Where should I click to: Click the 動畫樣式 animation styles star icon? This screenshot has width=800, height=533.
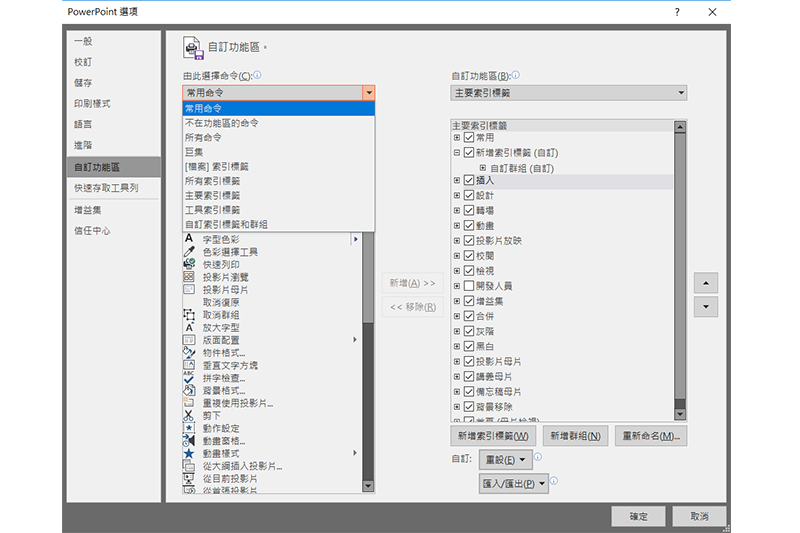coord(189,453)
